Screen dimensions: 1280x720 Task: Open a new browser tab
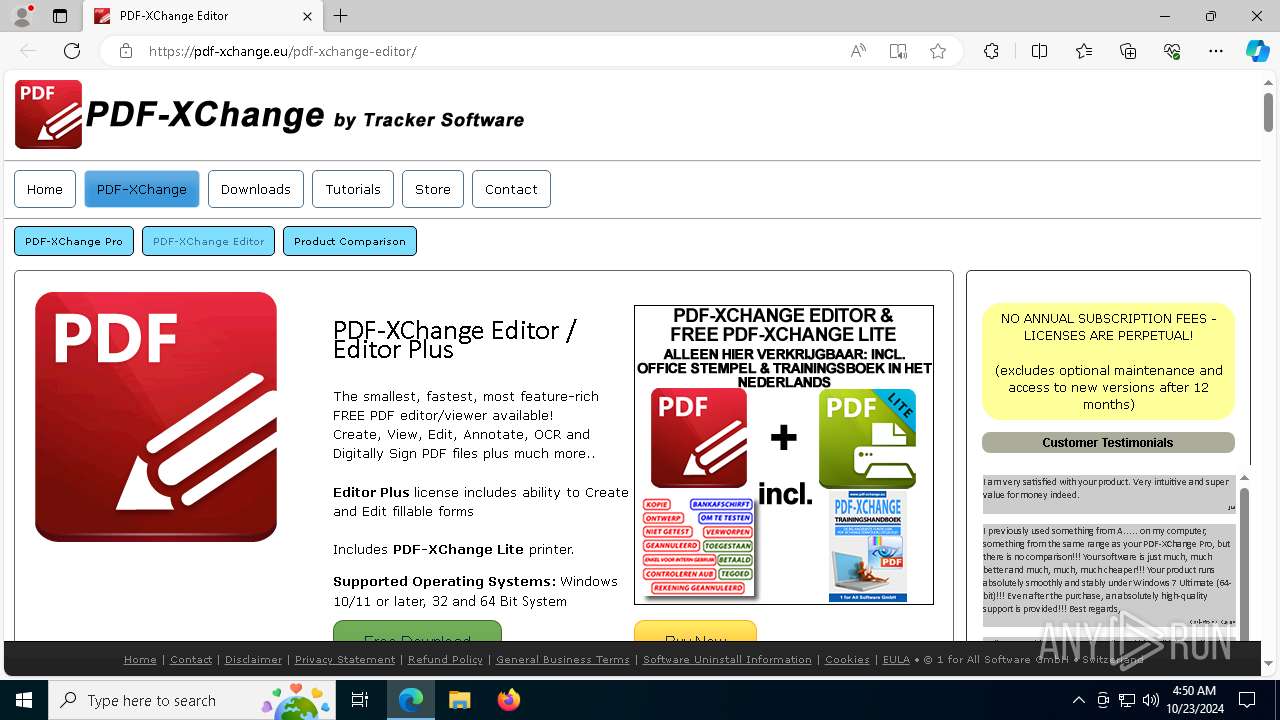(340, 16)
